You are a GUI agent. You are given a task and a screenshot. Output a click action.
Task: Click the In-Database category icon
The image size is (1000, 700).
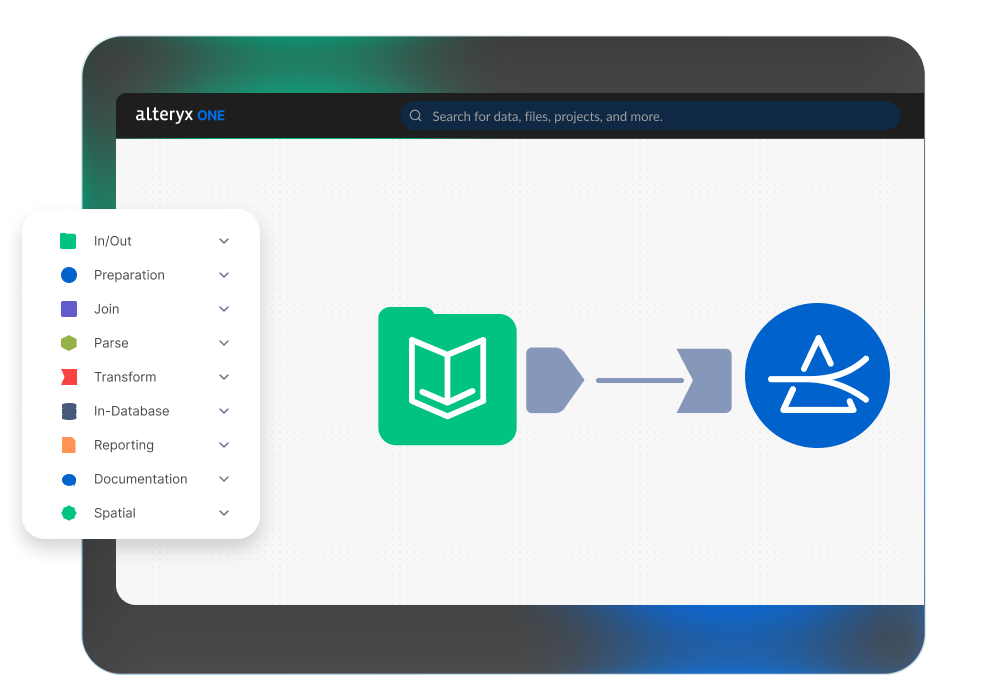click(x=67, y=410)
